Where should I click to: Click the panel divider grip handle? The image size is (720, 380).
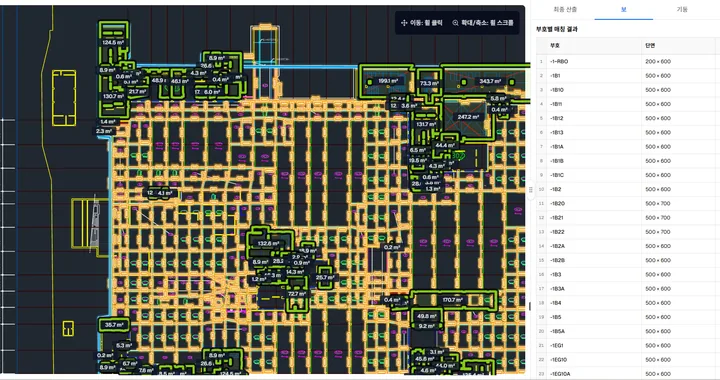coord(530,190)
